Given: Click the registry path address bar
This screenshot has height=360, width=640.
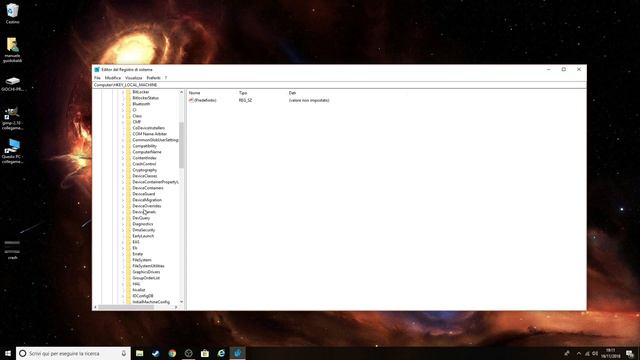Looking at the screenshot, I should click(x=339, y=85).
